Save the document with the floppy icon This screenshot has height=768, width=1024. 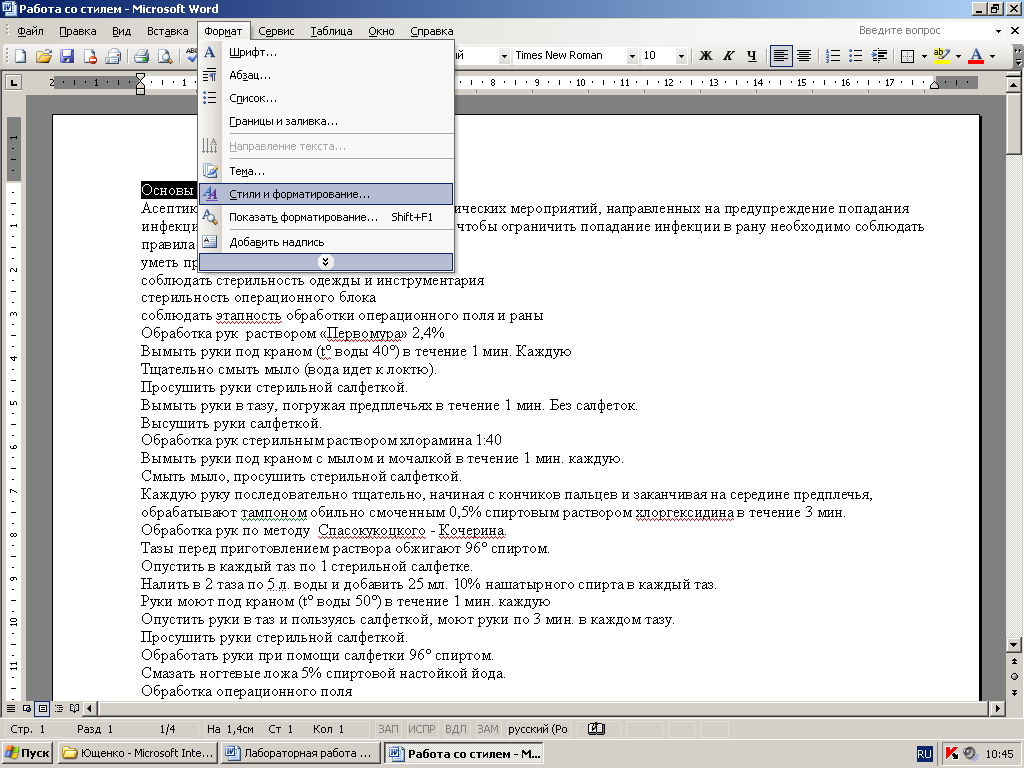pyautogui.click(x=67, y=56)
